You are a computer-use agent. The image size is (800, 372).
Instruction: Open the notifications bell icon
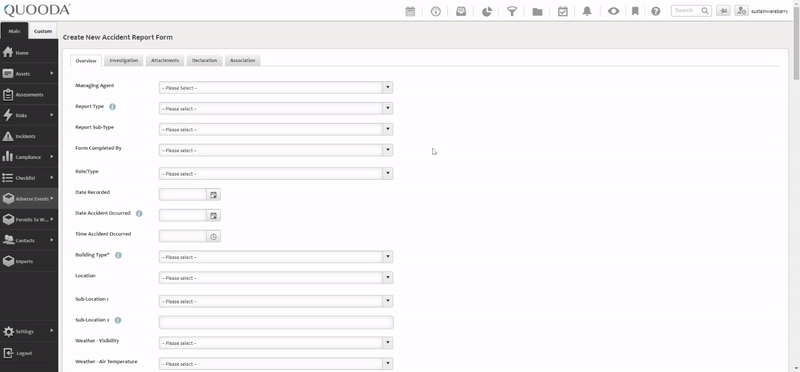(587, 11)
